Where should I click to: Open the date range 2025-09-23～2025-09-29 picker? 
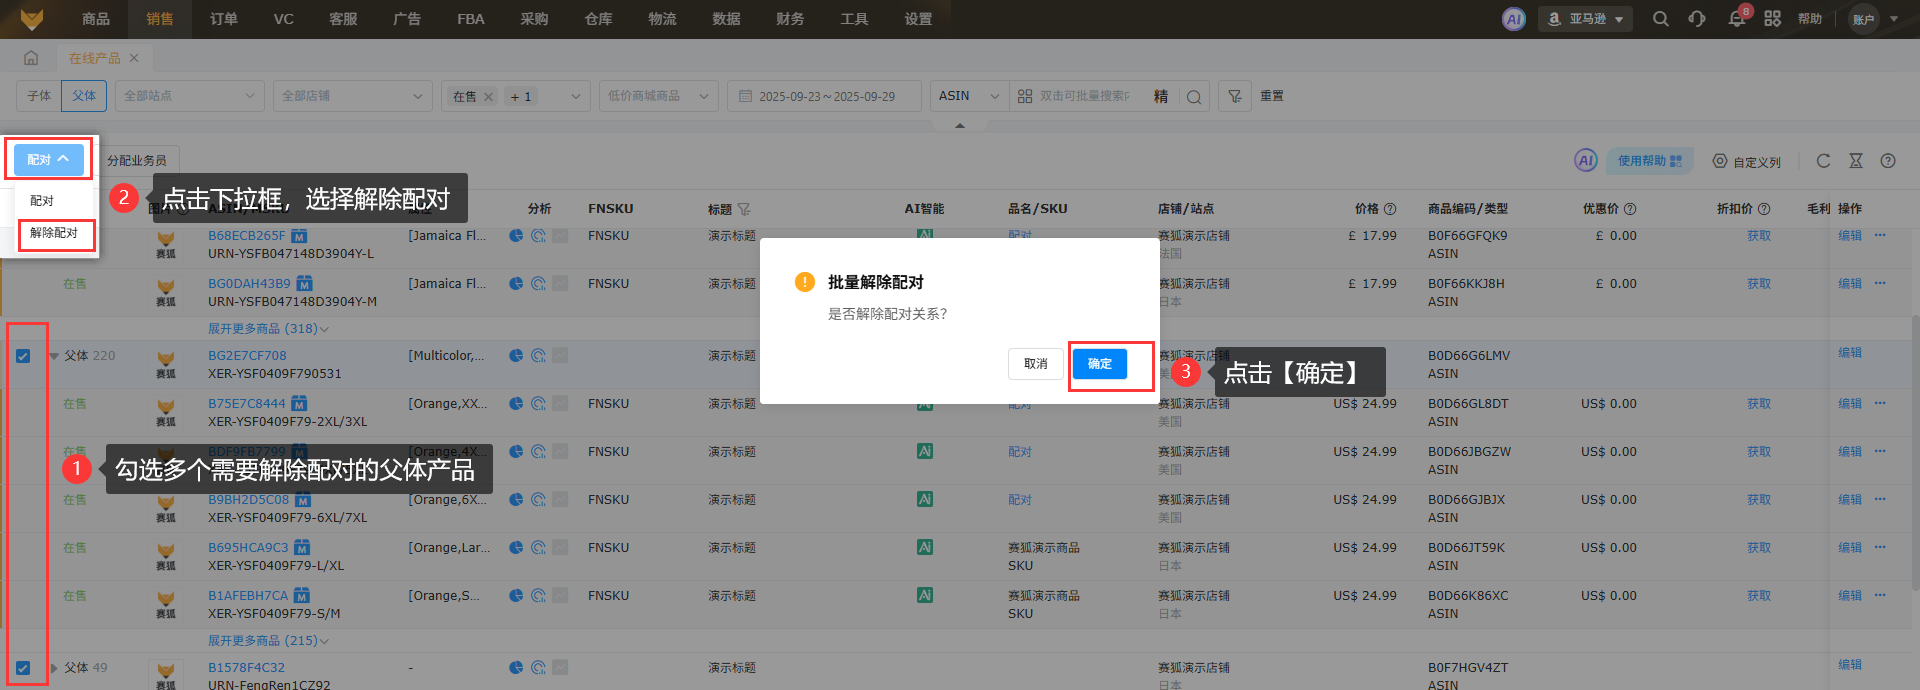824,96
